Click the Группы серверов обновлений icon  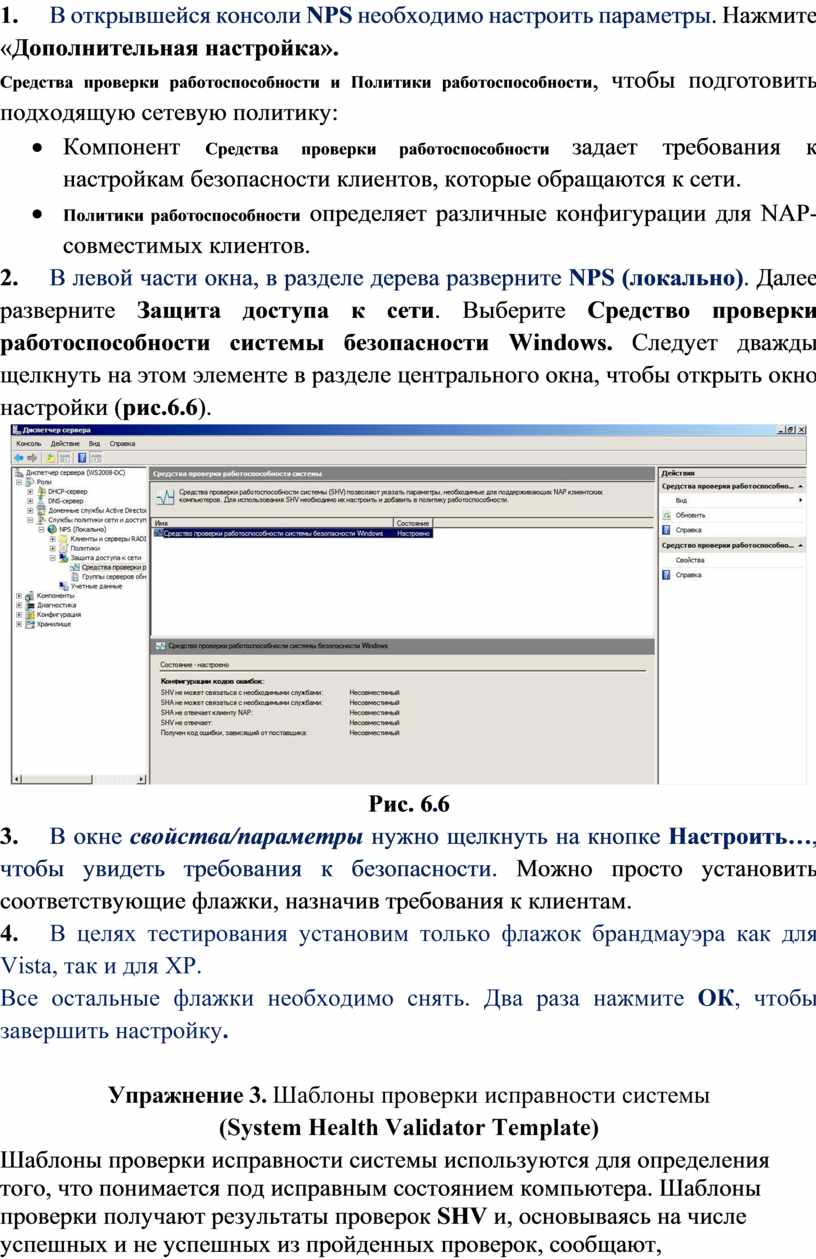tap(75, 577)
